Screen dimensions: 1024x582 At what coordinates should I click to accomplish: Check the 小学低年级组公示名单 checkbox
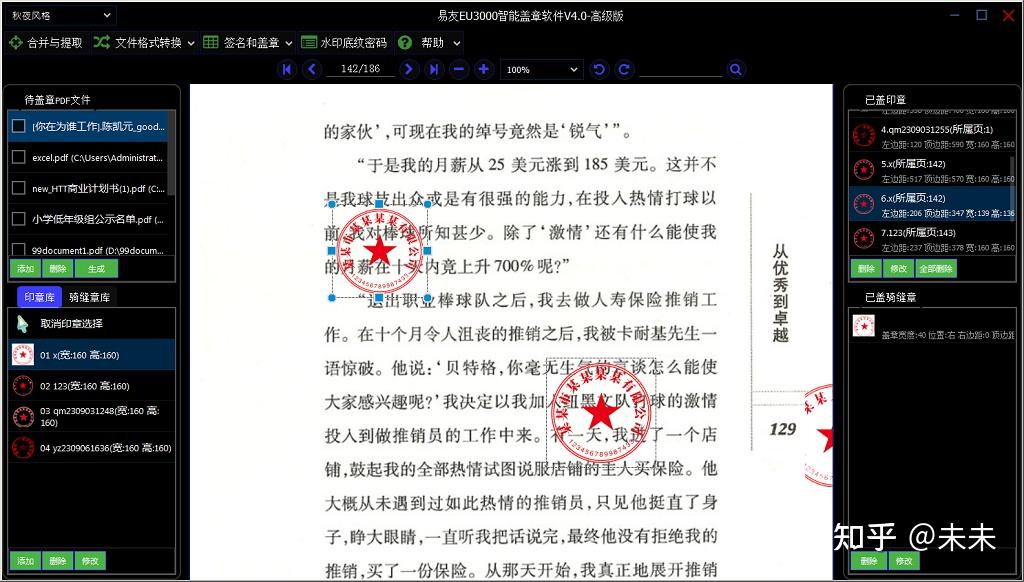coord(19,219)
